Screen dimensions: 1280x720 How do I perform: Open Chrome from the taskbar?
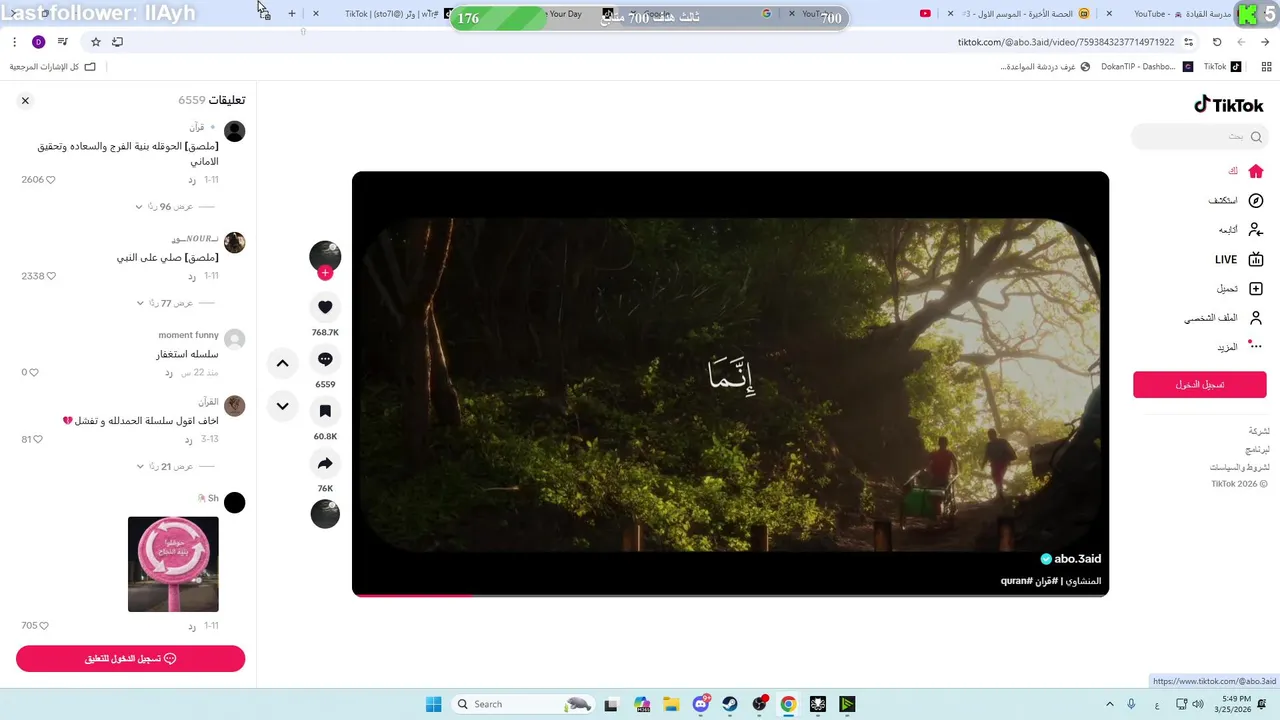point(788,704)
